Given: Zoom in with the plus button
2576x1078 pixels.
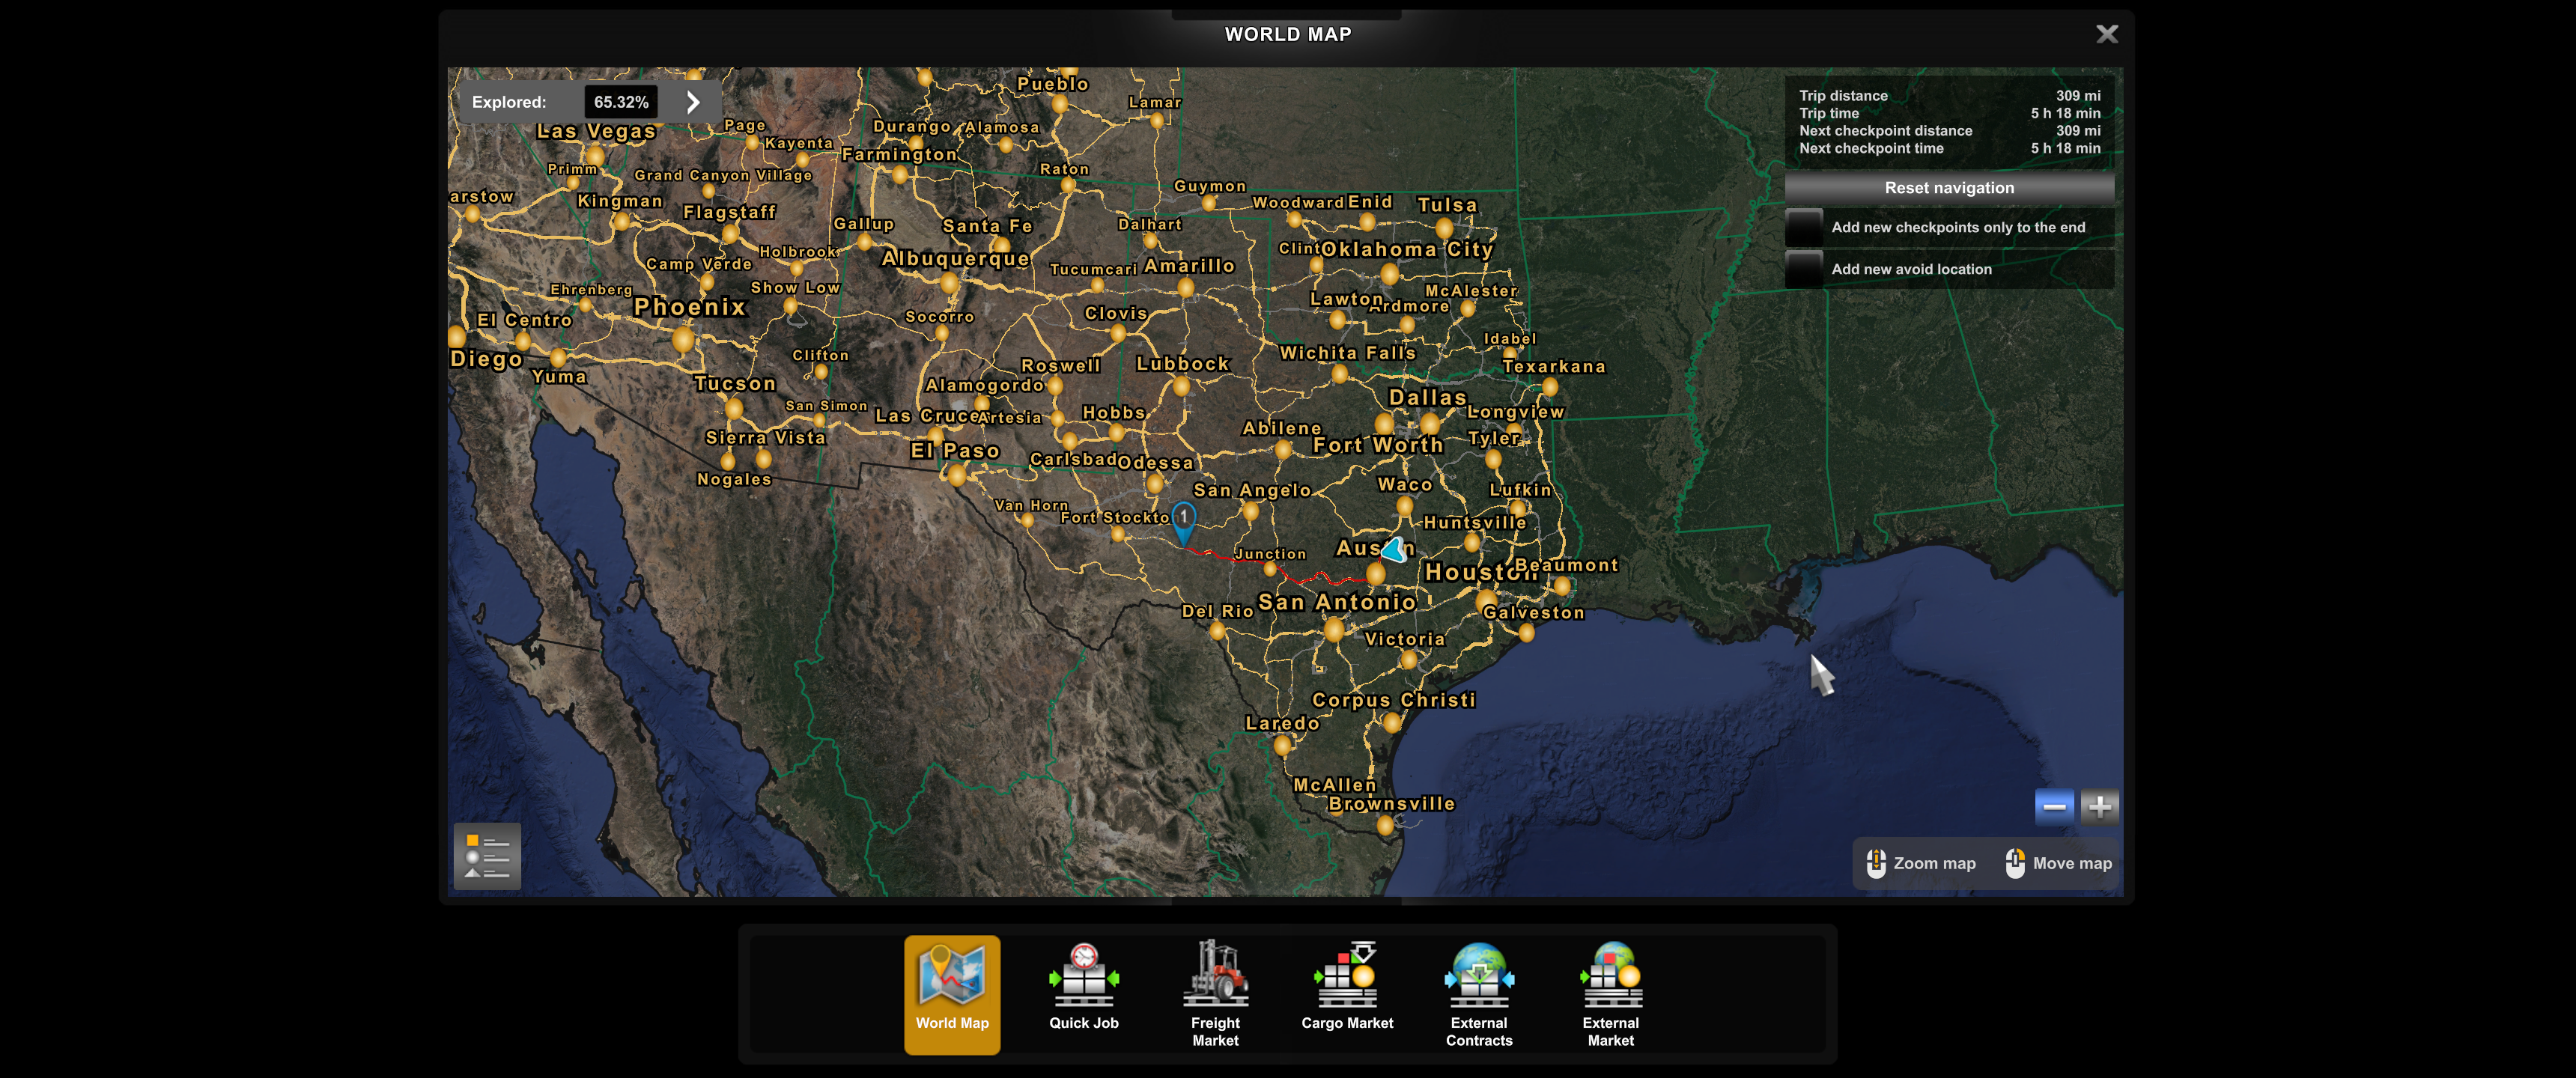Looking at the screenshot, I should pos(2099,806).
